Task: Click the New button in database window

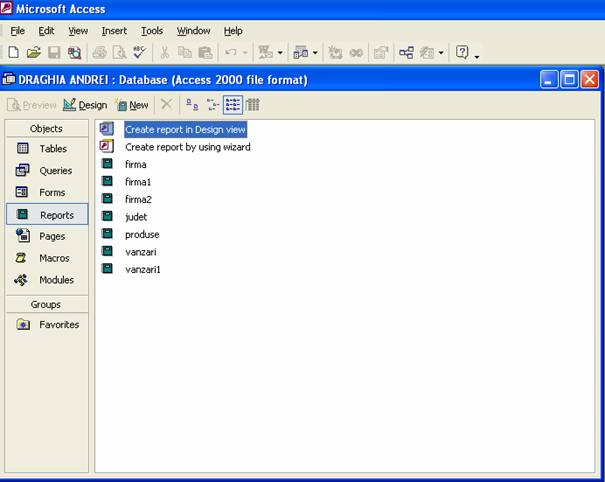Action: click(x=131, y=104)
